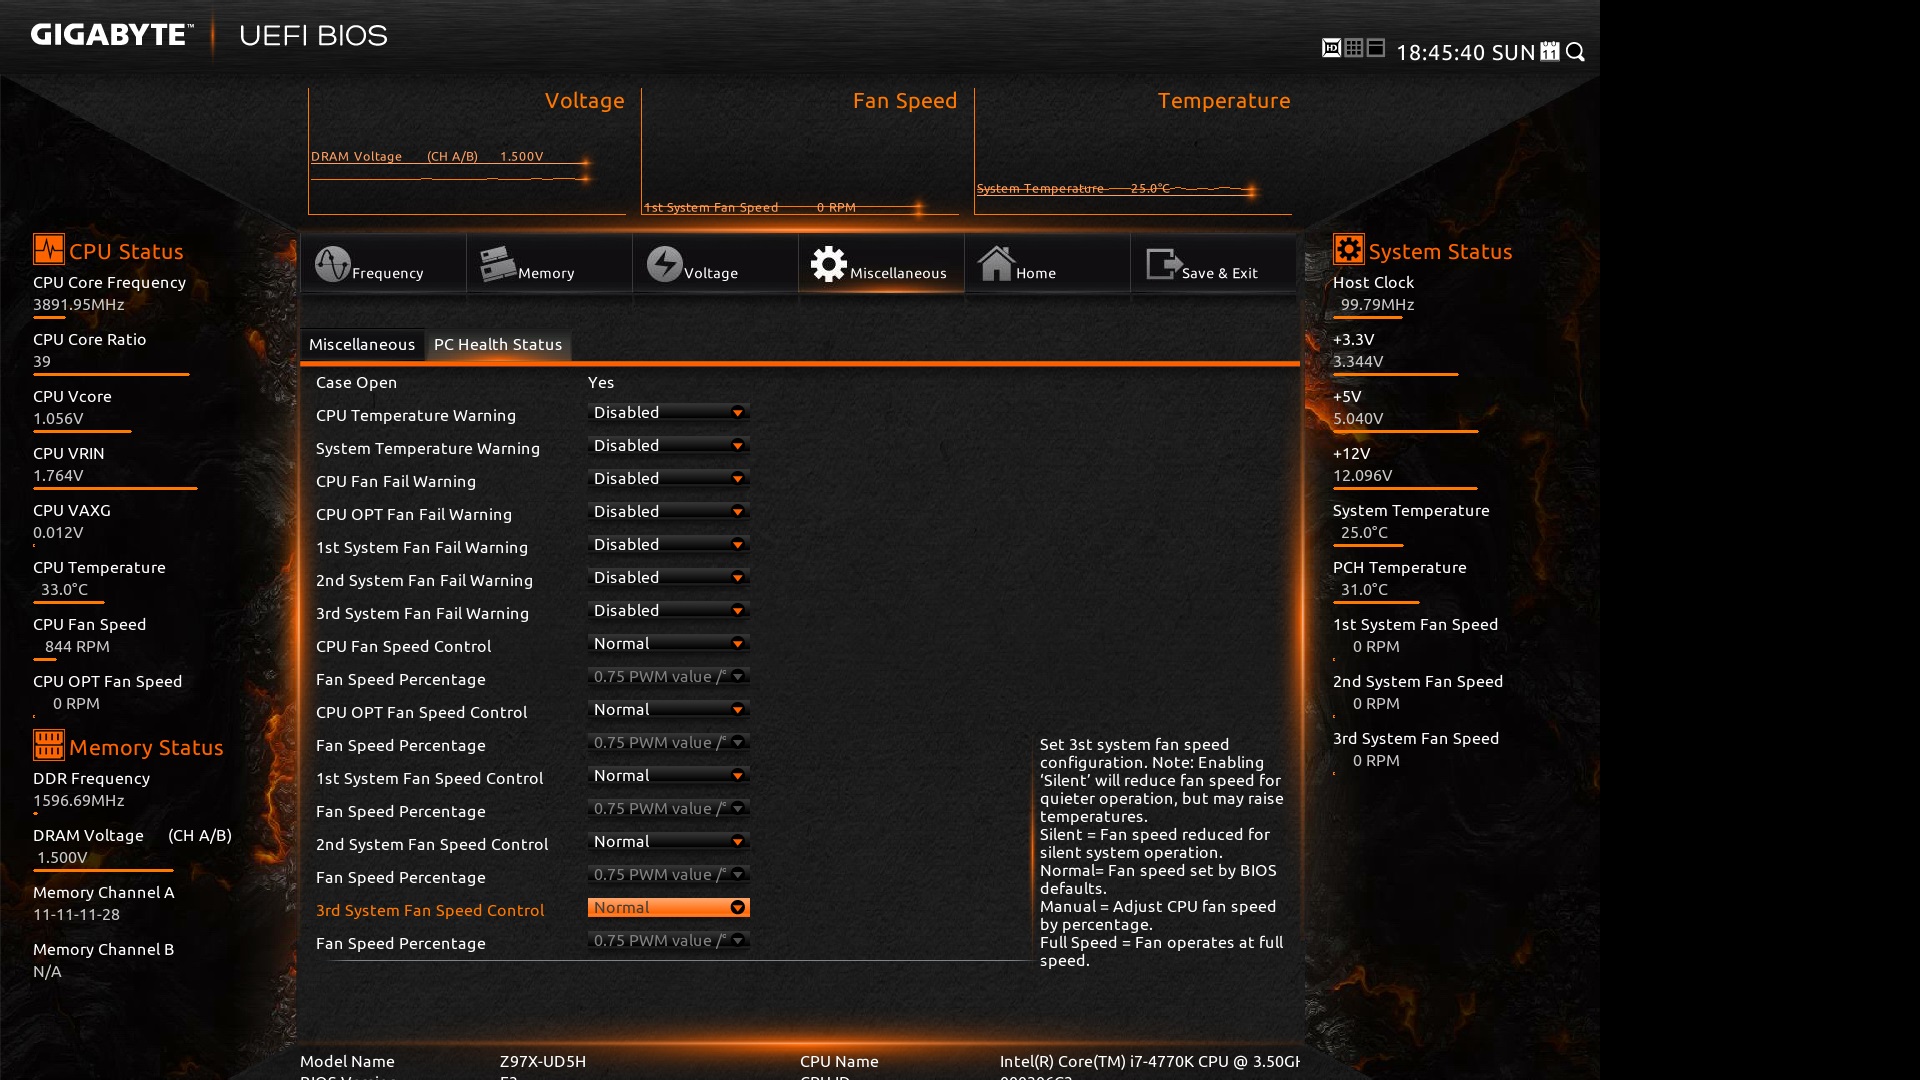This screenshot has height=1080, width=1920.
Task: Select the PC Health Status tab
Action: (x=497, y=344)
